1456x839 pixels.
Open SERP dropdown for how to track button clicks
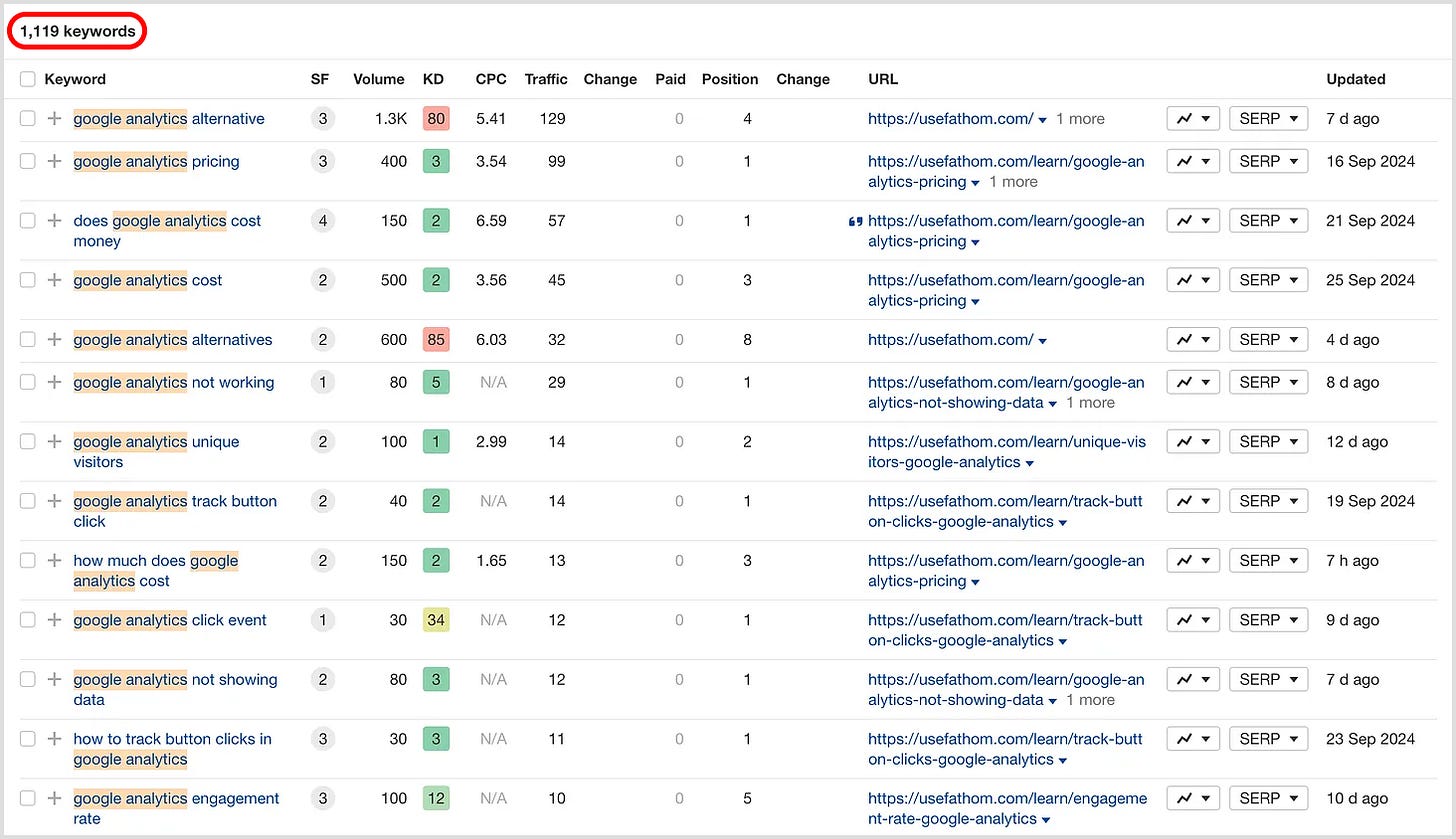[x=1268, y=739]
